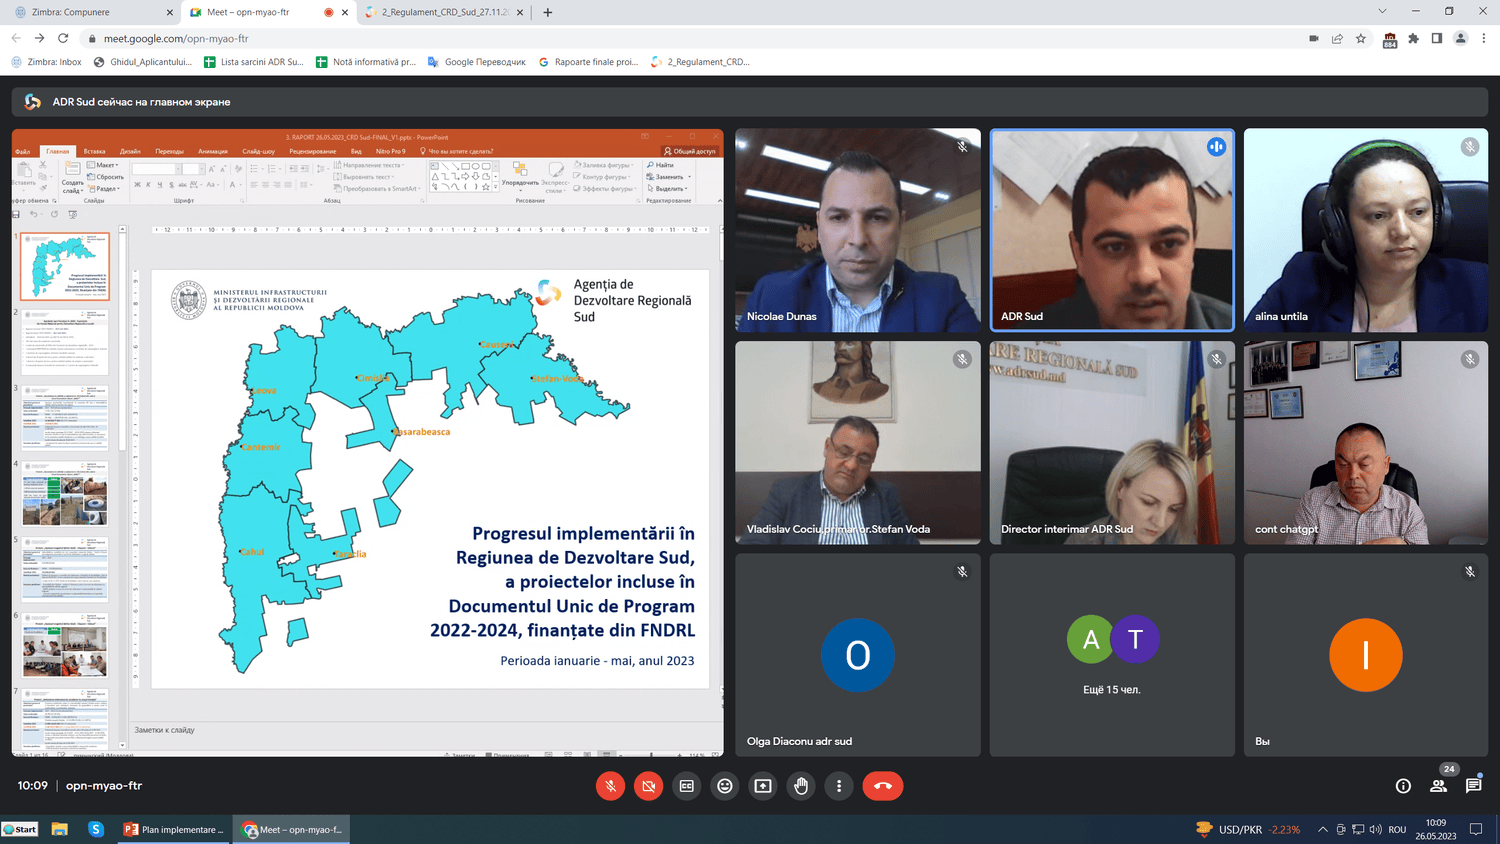Toggle closed captions in Meet
This screenshot has width=1500, height=844.
coord(686,786)
